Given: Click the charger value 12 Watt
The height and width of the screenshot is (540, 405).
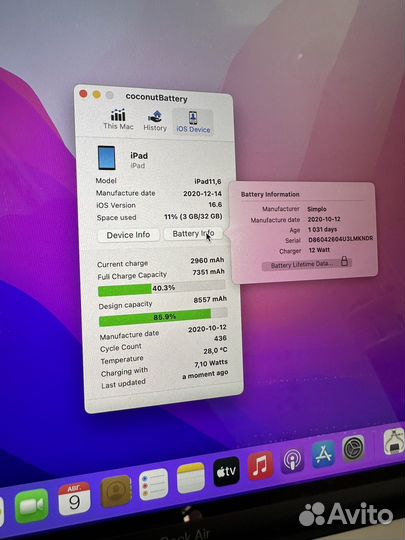Looking at the screenshot, I should pyautogui.click(x=319, y=250).
